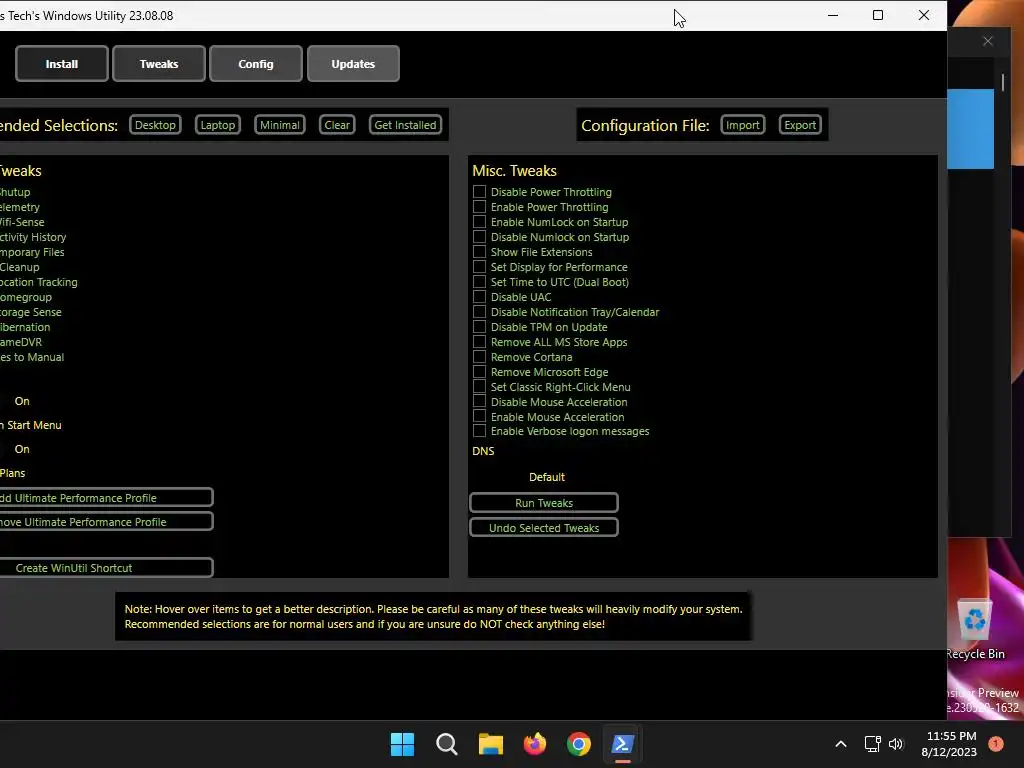Check Disable TPM on Update

coord(479,327)
